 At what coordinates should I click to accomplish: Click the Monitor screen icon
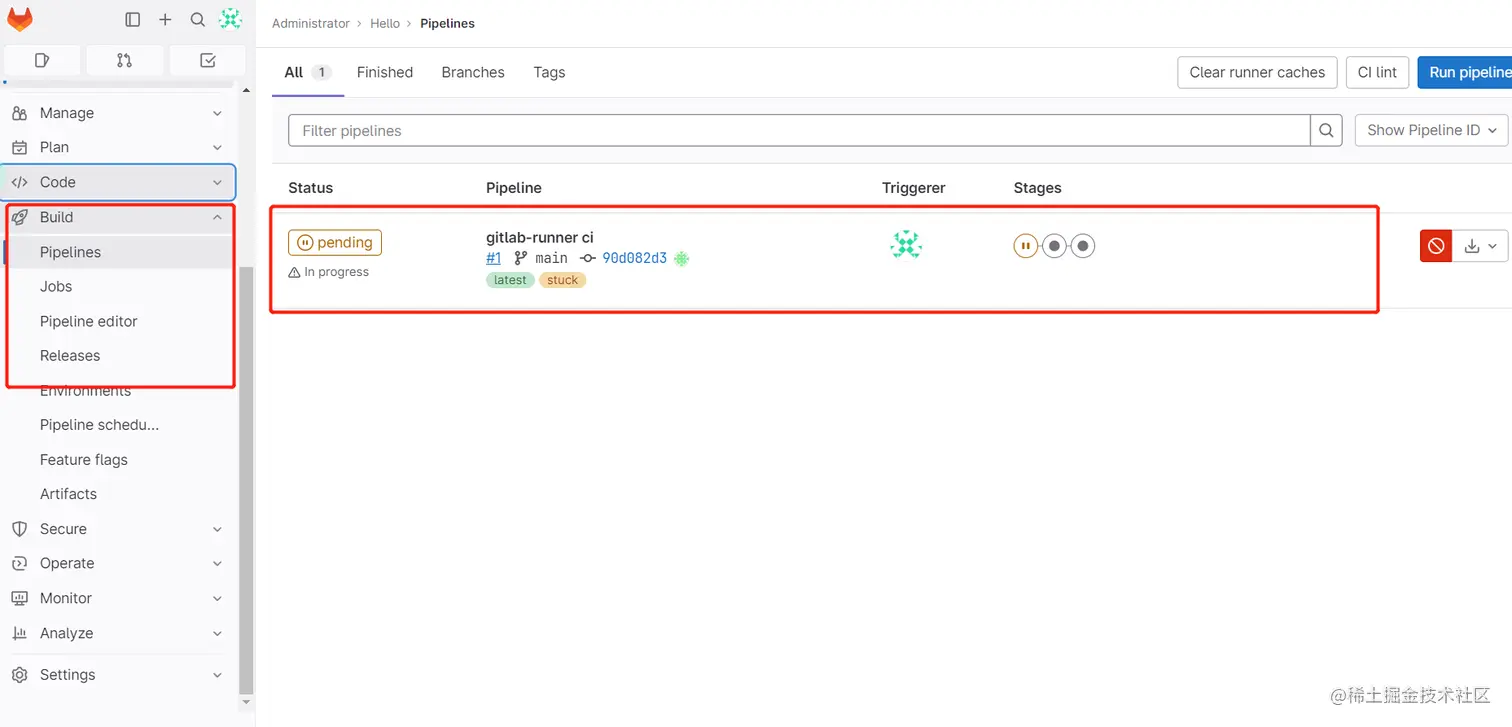20,598
